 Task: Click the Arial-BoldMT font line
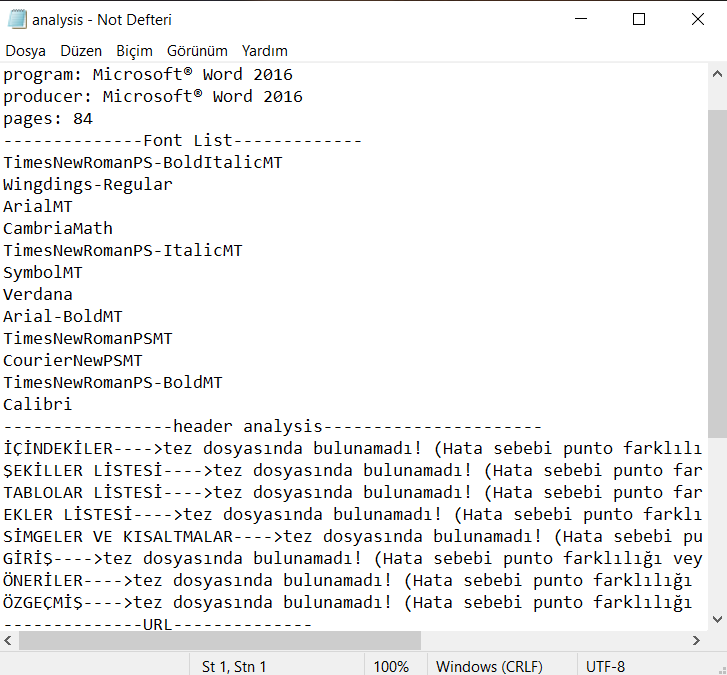pos(63,317)
